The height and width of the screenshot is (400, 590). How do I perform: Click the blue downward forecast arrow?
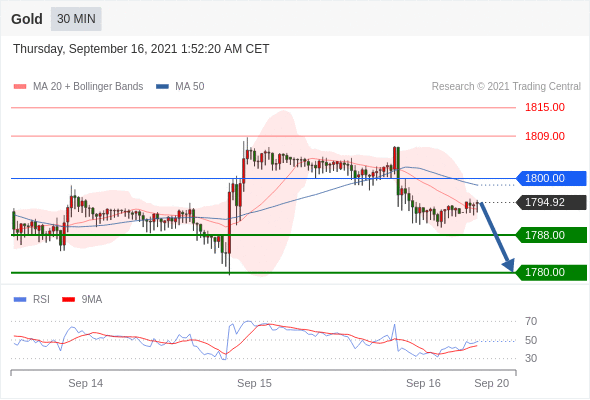(497, 237)
